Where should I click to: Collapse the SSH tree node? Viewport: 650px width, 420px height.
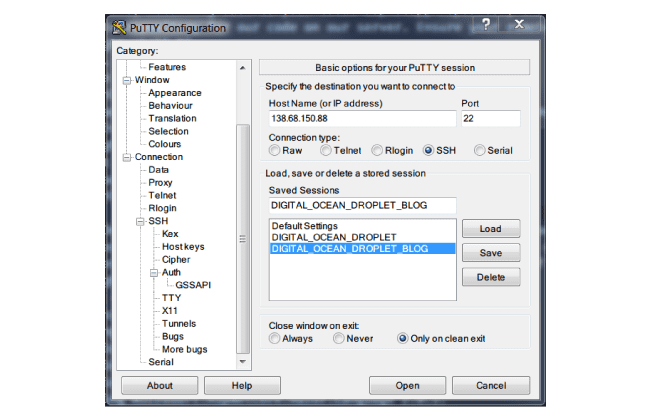141,222
